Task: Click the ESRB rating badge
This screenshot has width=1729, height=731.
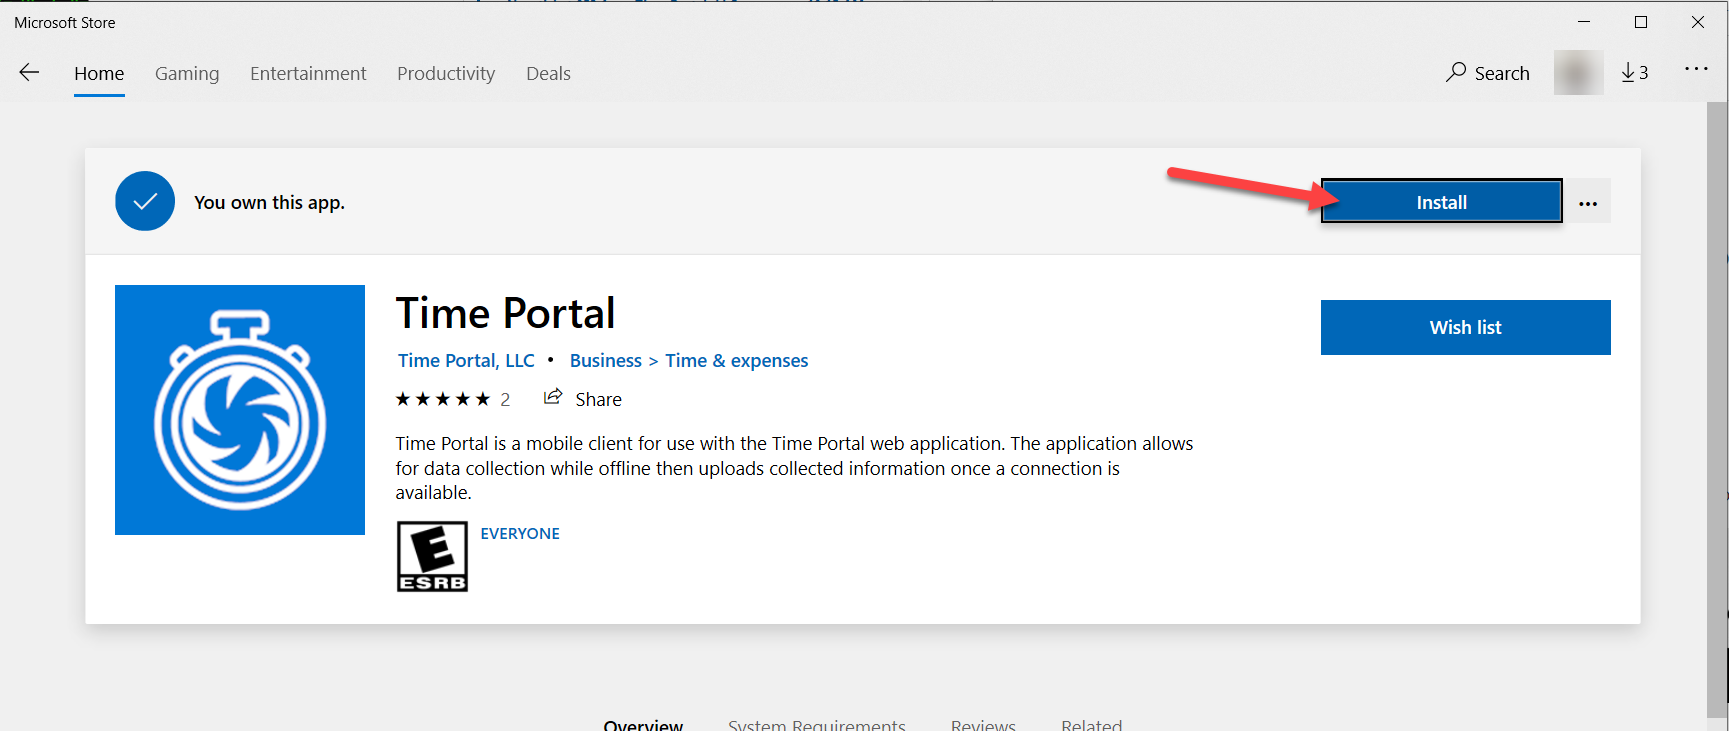Action: tap(432, 556)
